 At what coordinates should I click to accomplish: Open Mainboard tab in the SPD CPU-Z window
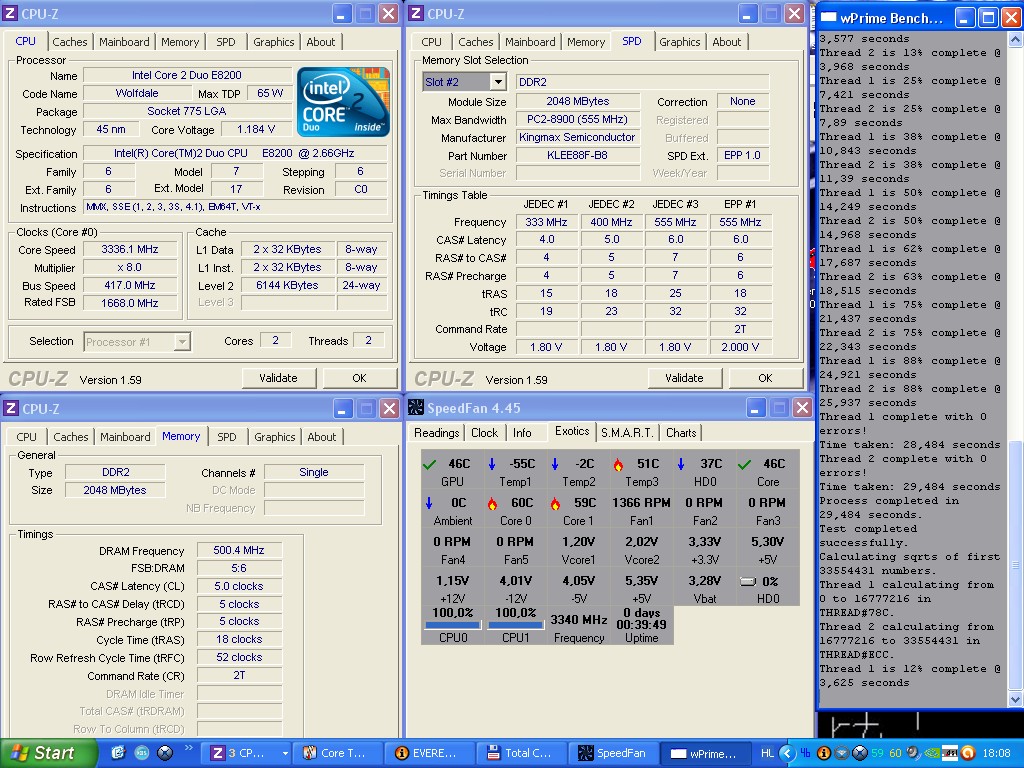click(x=530, y=42)
